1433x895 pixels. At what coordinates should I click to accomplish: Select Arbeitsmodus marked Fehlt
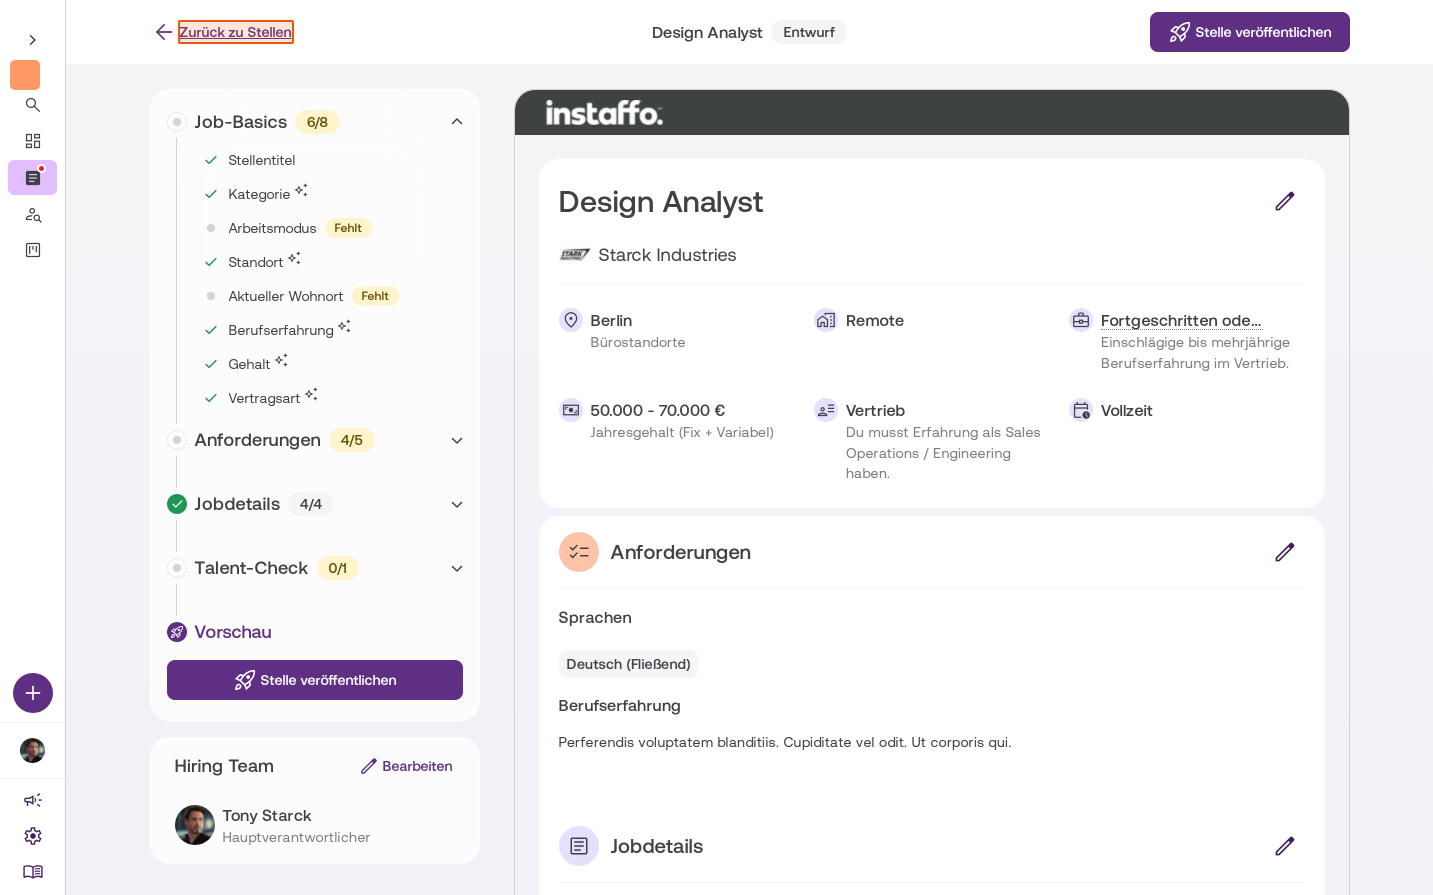[272, 228]
